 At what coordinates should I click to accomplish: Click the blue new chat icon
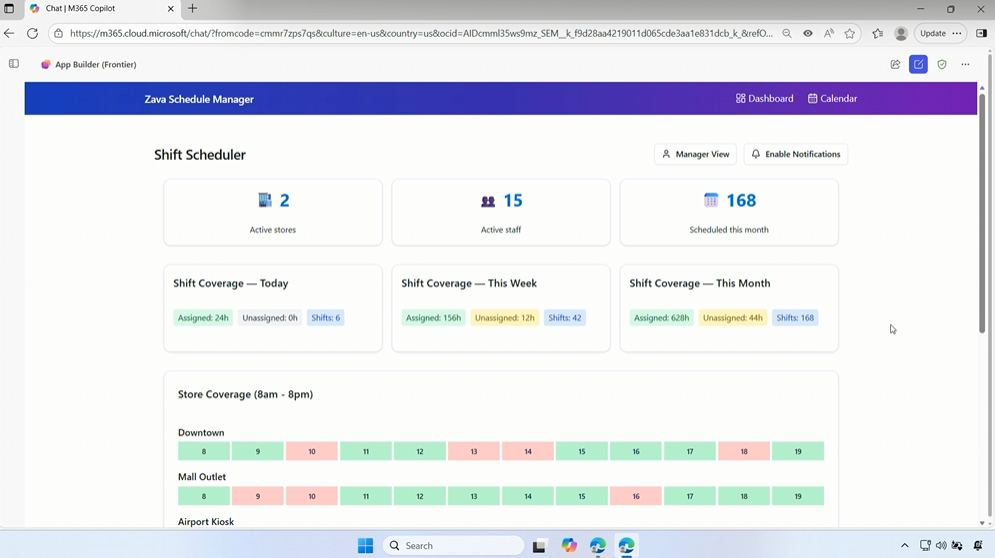pyautogui.click(x=918, y=64)
